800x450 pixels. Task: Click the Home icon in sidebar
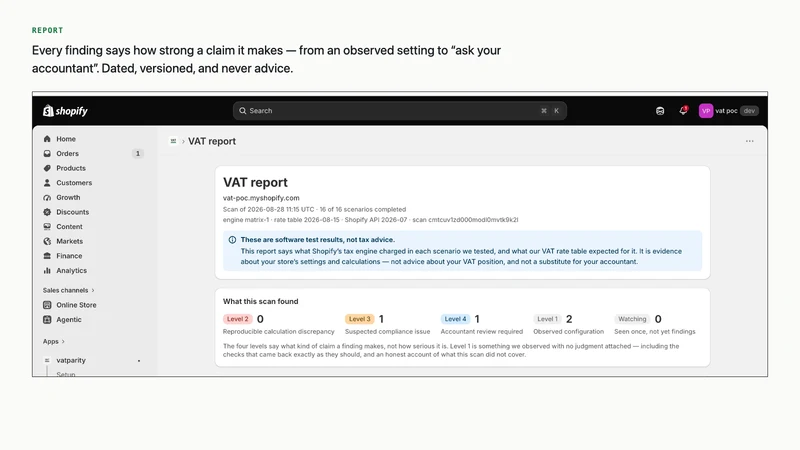pos(47,139)
